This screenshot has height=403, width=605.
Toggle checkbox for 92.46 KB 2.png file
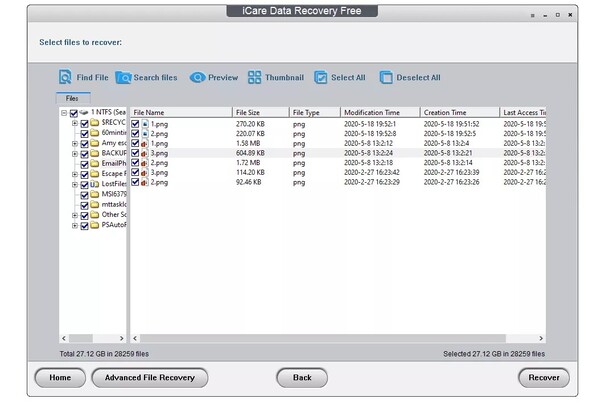137,183
